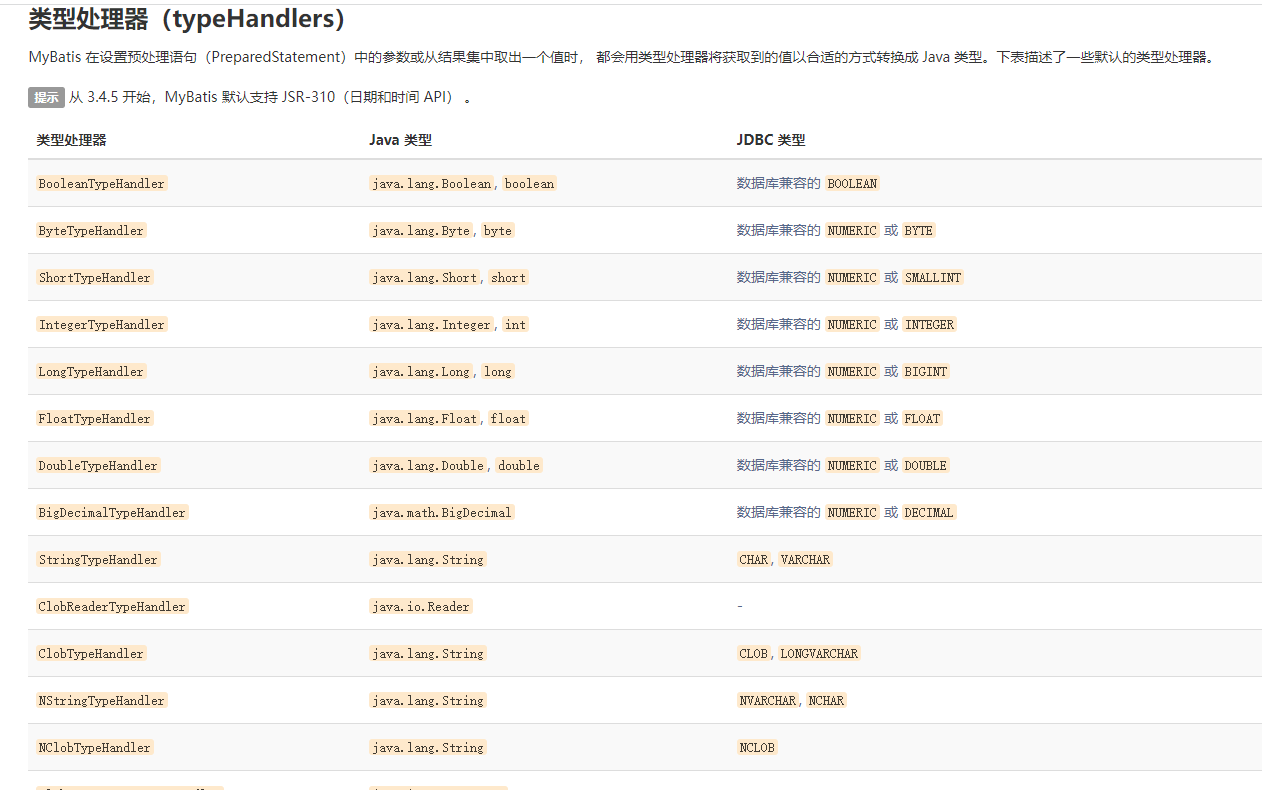The image size is (1262, 790).
Task: Select the NClobTypeHandler cell
Action: [x=95, y=747]
